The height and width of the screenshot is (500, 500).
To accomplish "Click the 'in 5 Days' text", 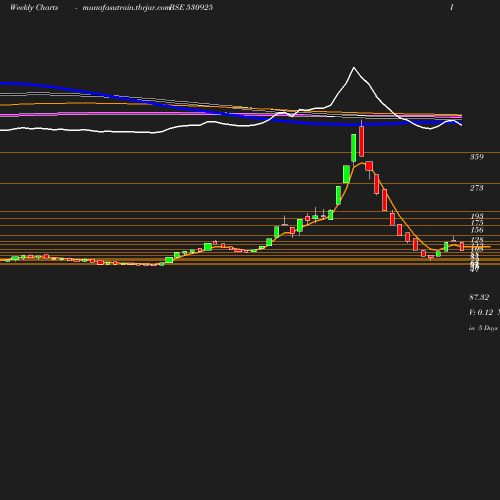I will coord(483,328).
